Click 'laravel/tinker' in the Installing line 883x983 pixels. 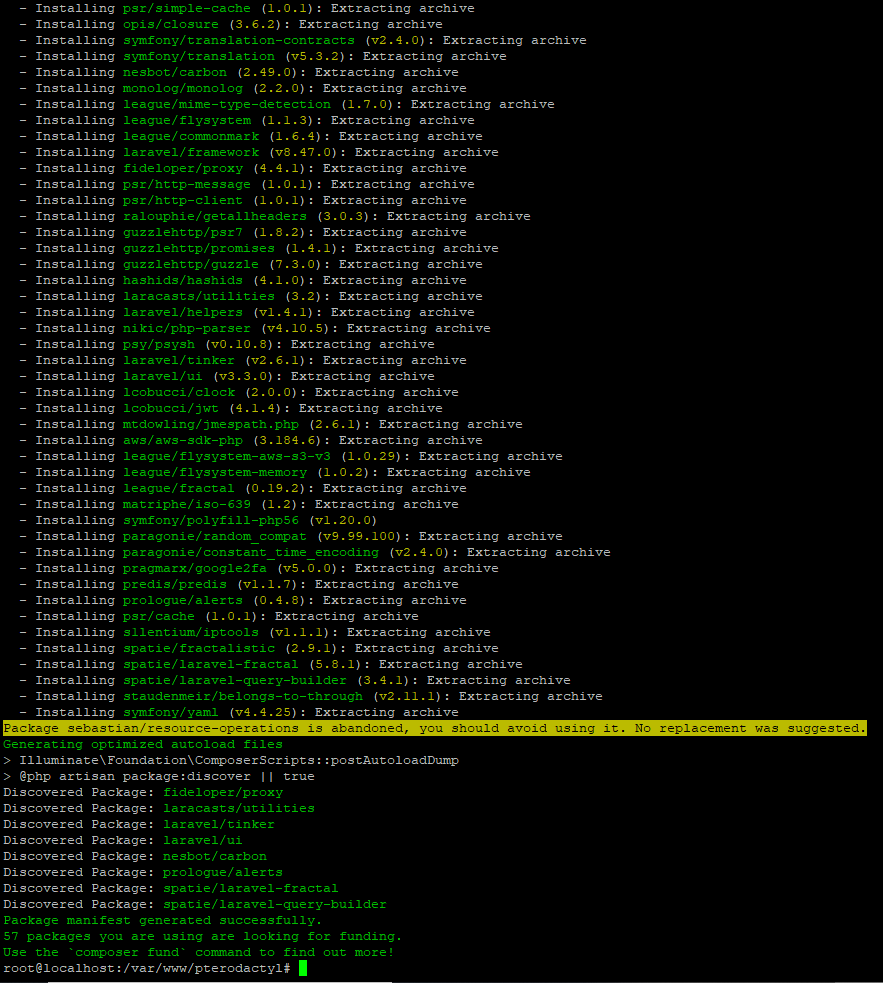tap(179, 360)
